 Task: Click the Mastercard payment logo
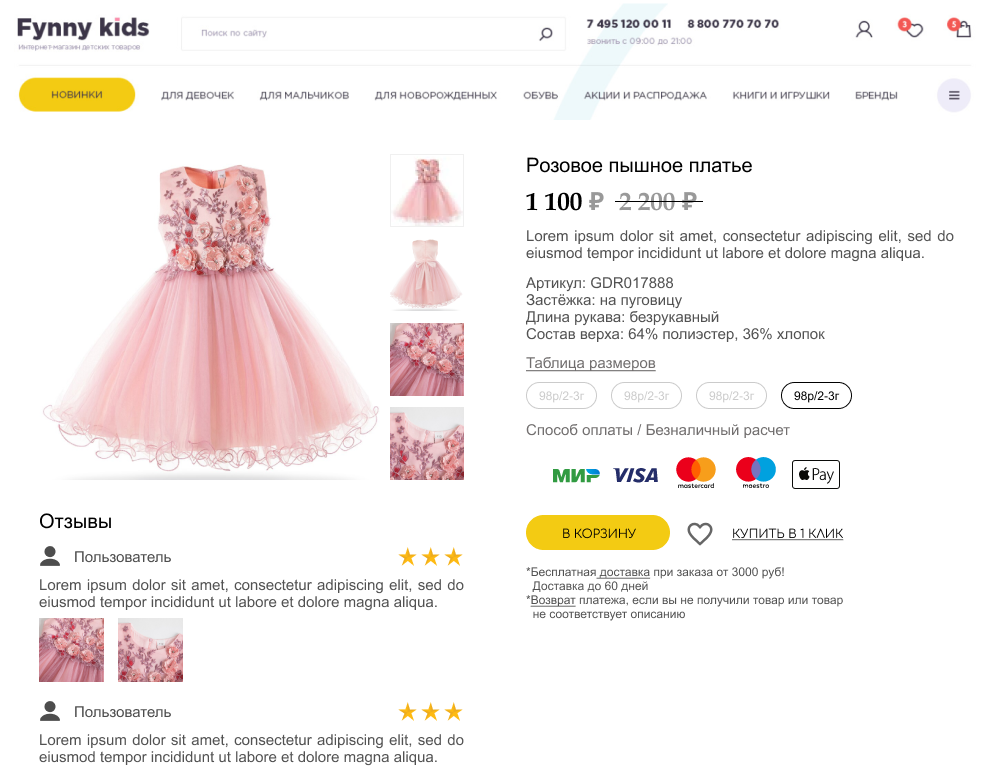click(x=696, y=473)
